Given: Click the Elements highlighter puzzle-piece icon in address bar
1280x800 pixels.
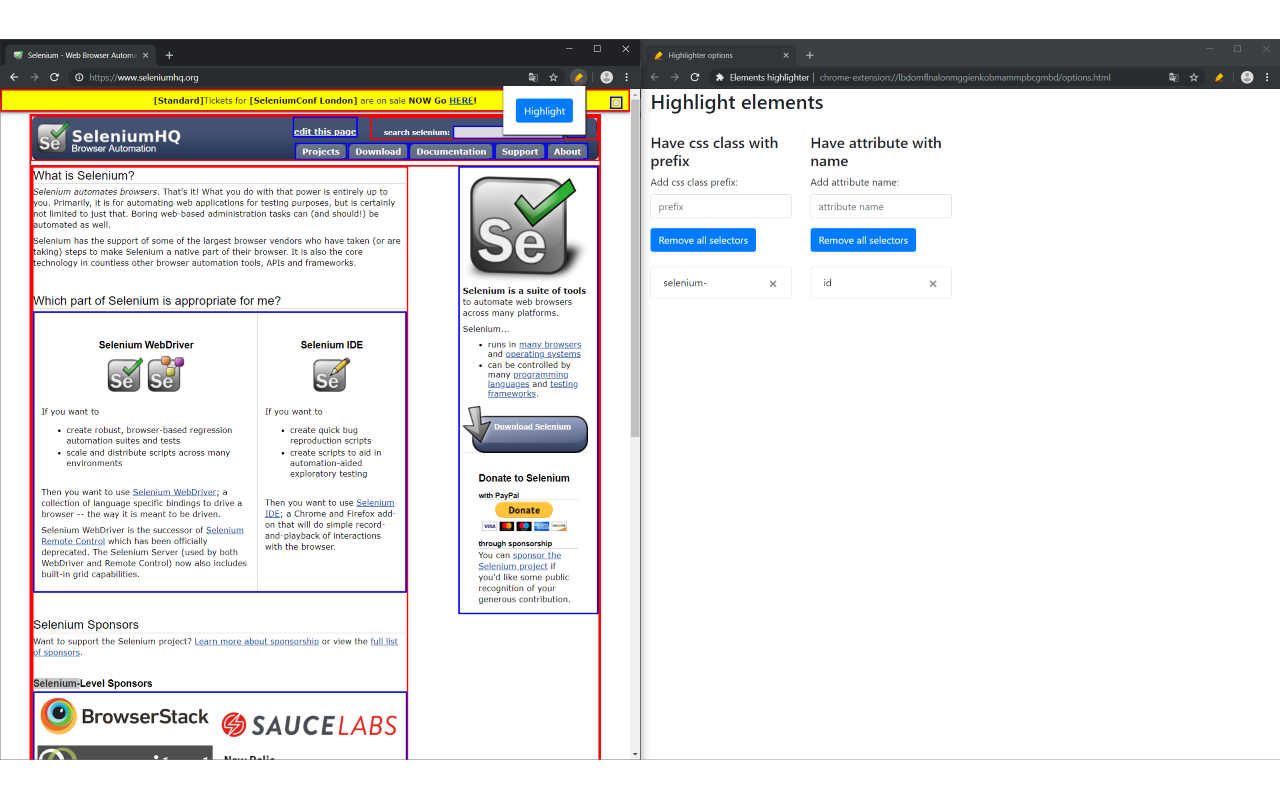Looking at the screenshot, I should pyautogui.click(x=720, y=77).
